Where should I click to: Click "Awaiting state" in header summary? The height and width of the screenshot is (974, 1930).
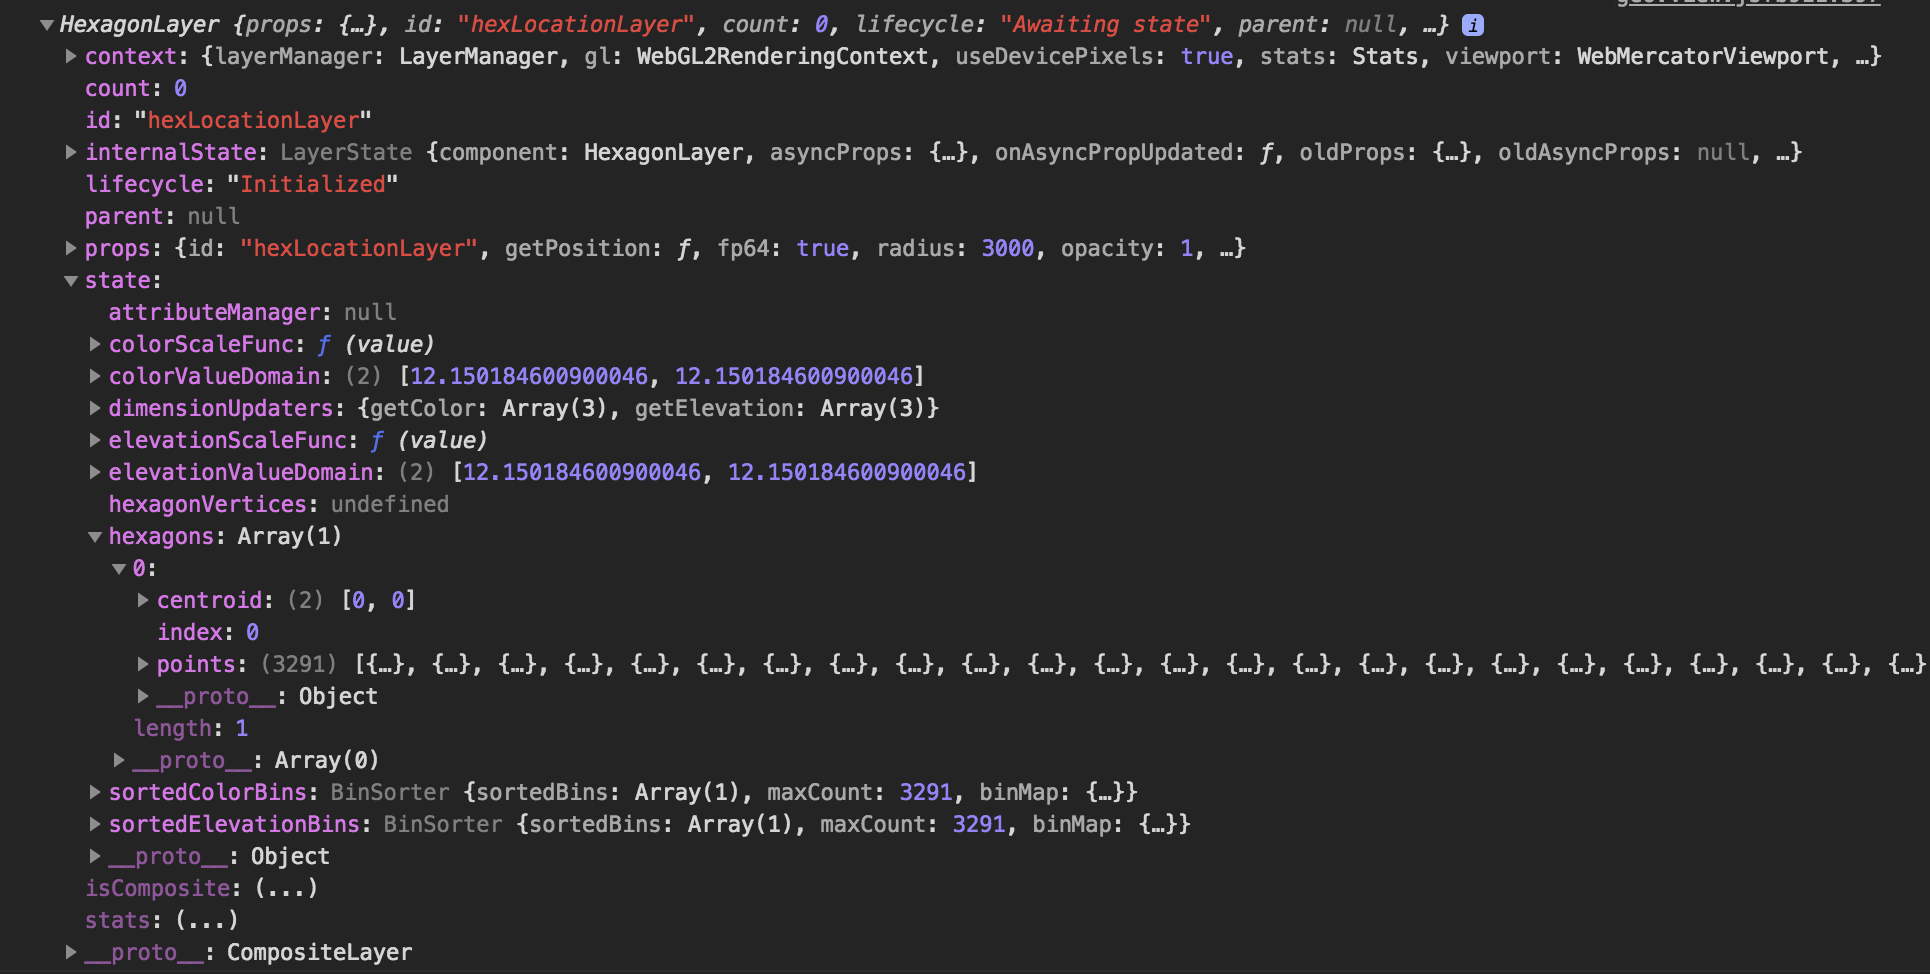click(x=1105, y=25)
